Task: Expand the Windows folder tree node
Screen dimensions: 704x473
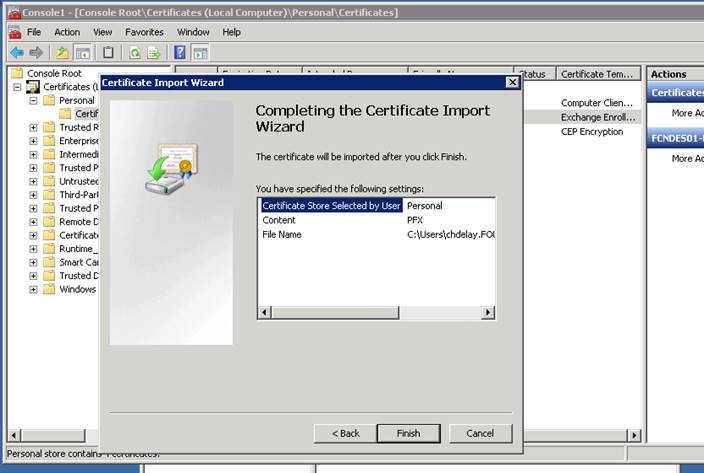Action: [34, 290]
